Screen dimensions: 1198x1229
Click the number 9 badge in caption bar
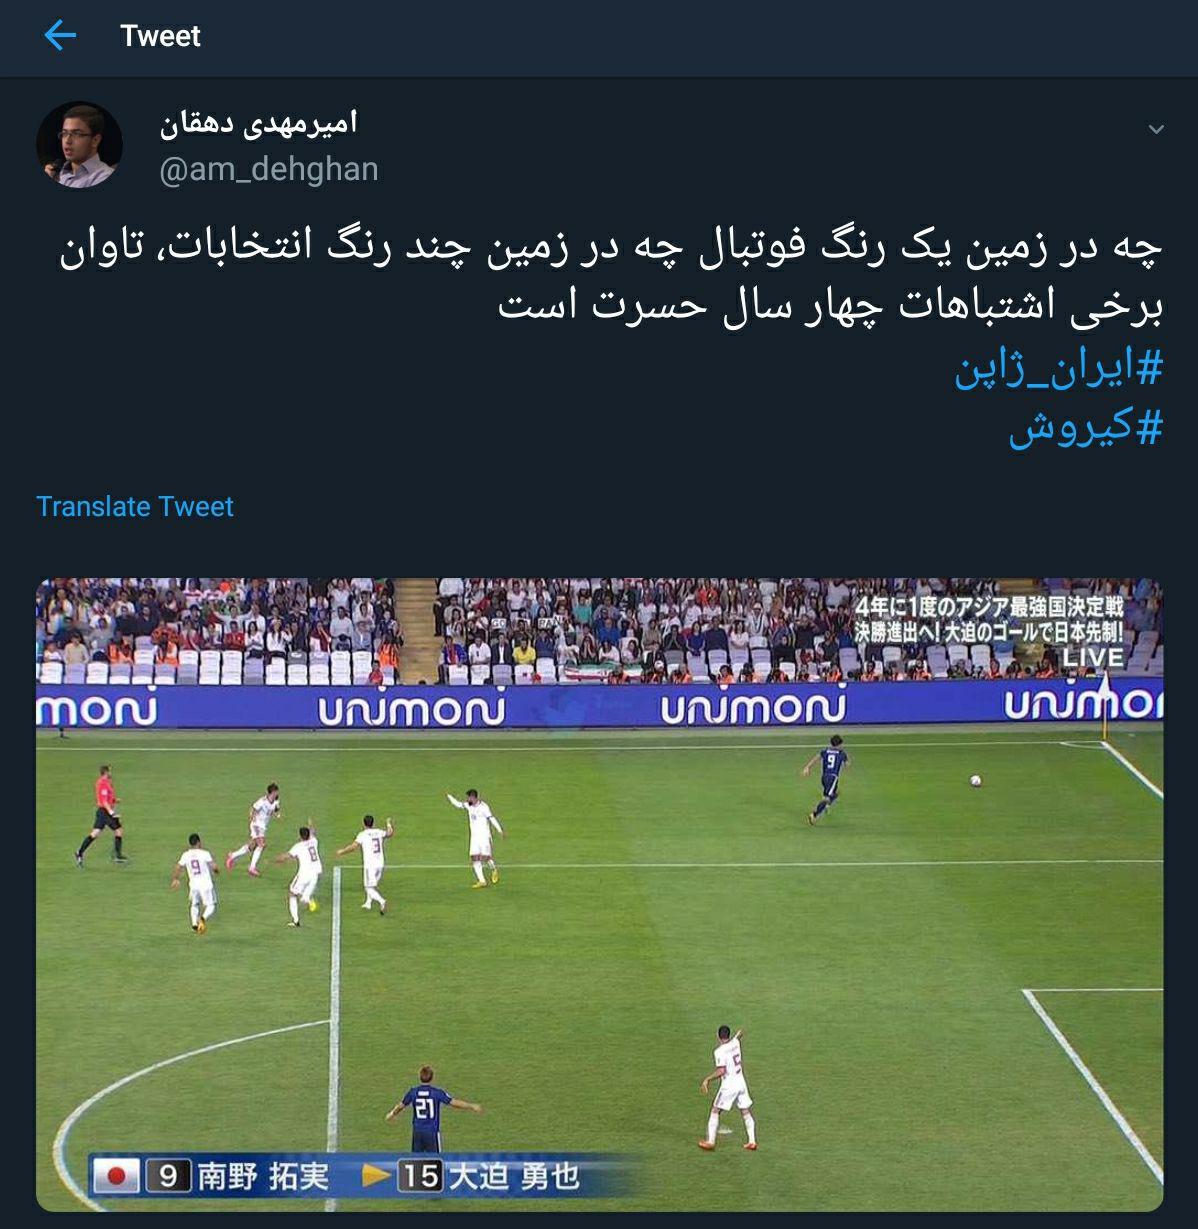[168, 1176]
